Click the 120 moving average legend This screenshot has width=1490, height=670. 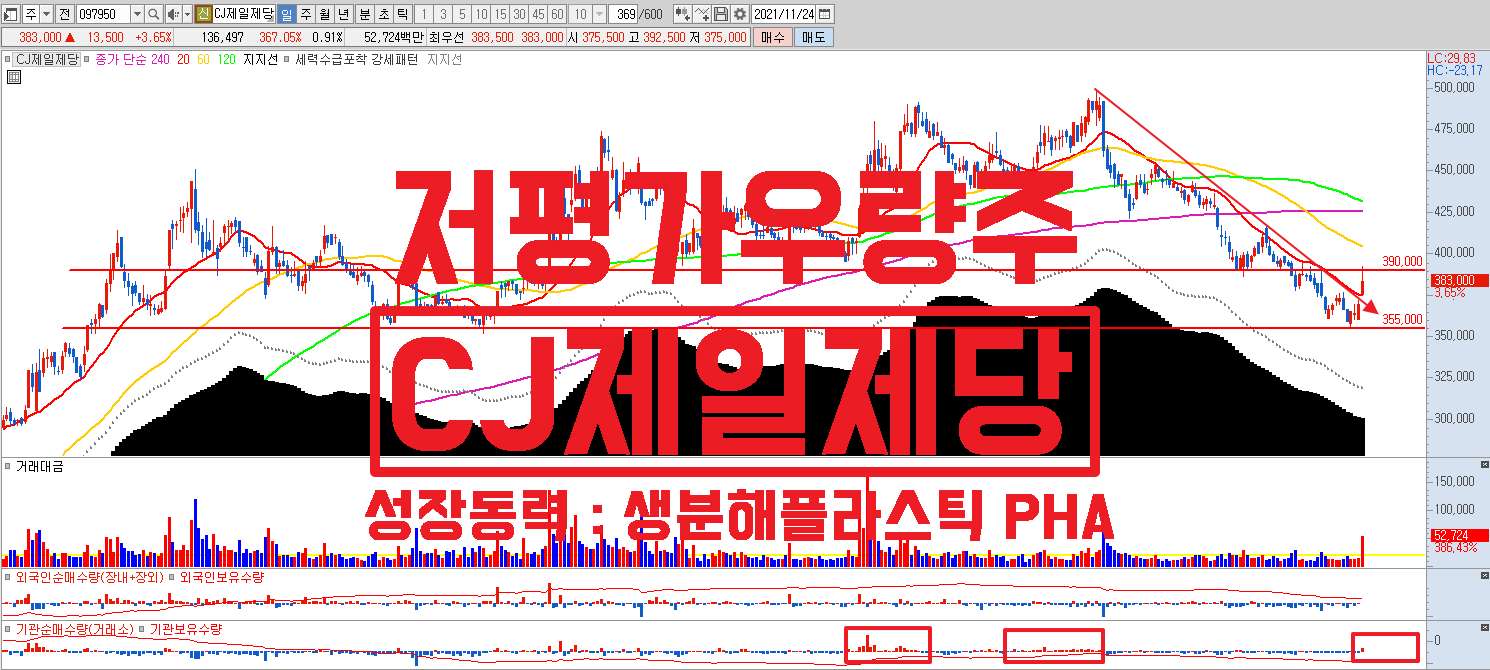(x=227, y=59)
